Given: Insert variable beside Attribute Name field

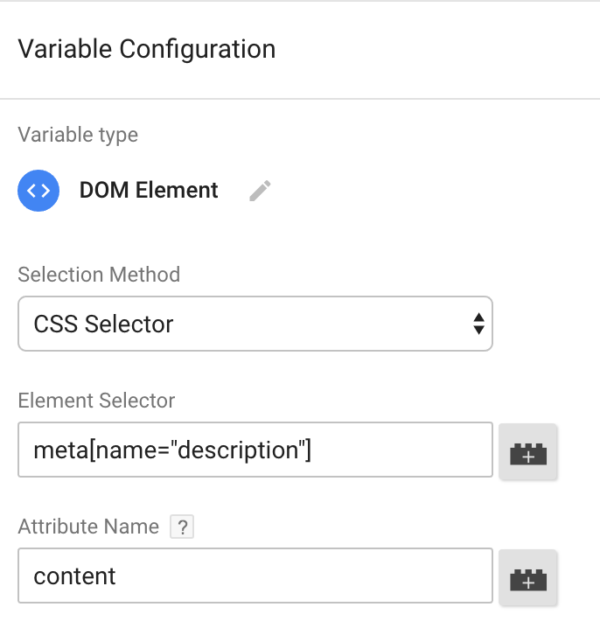Looking at the screenshot, I should [x=528, y=577].
